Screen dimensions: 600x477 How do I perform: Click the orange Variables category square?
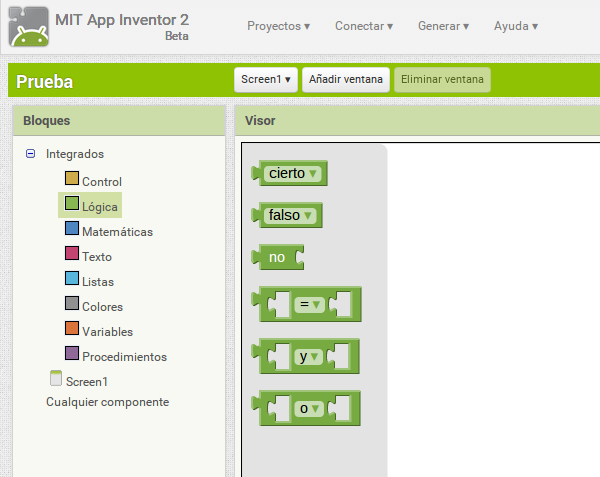[x=72, y=328]
